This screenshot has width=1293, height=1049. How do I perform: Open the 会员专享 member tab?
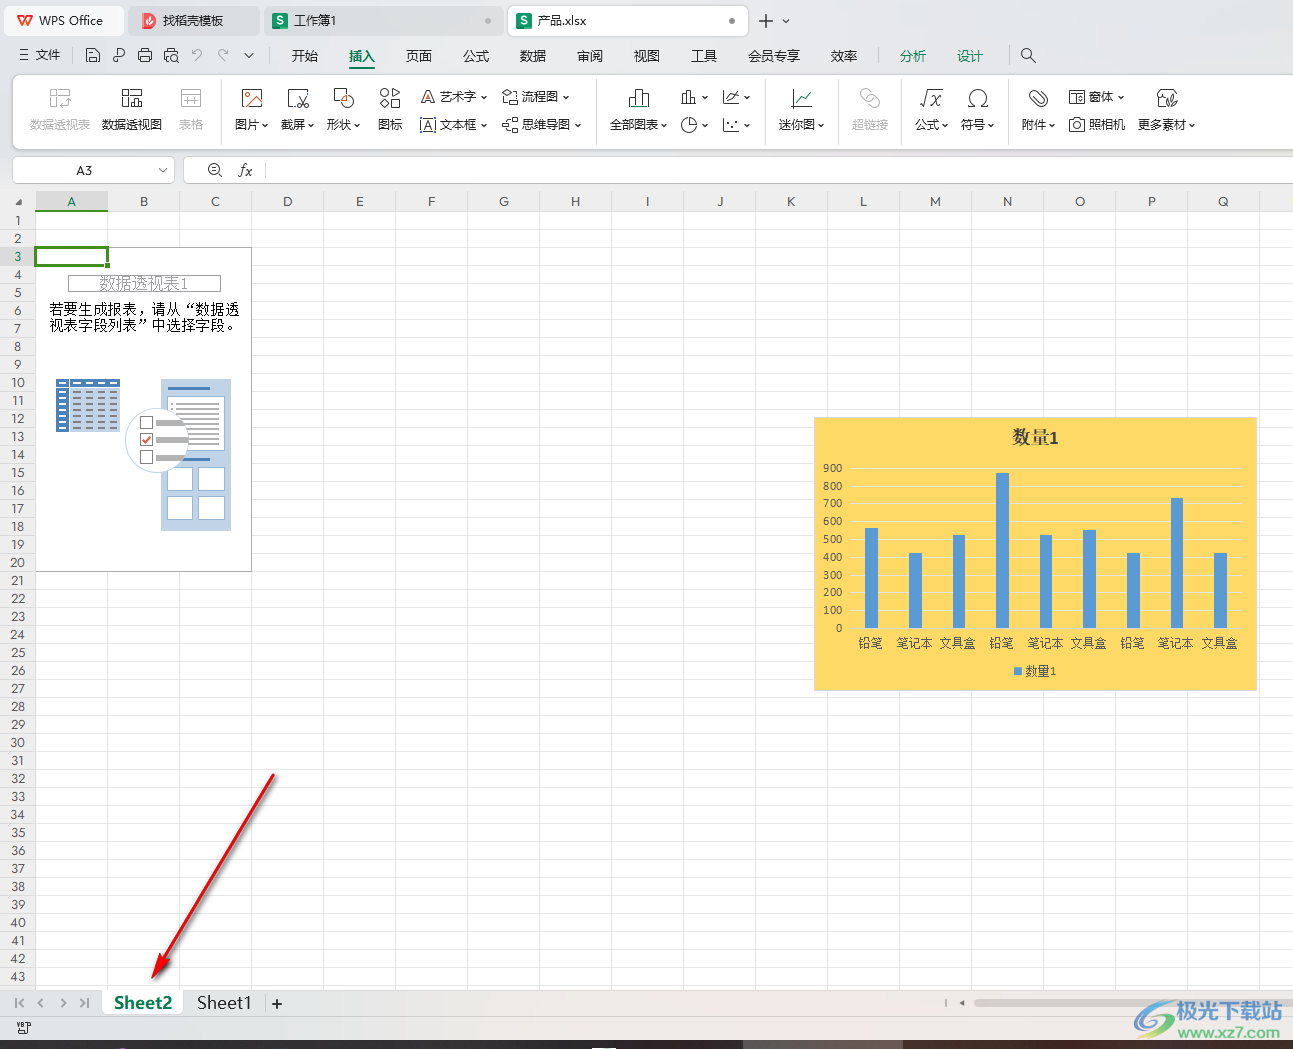pyautogui.click(x=774, y=56)
